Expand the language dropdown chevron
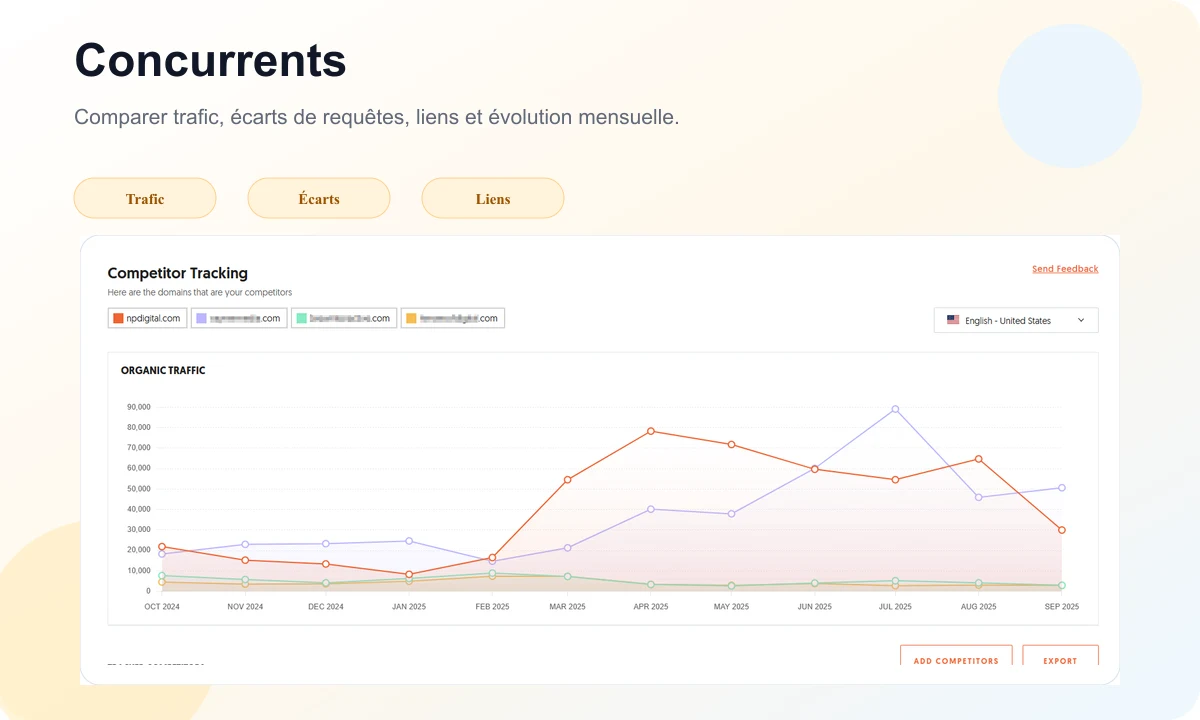The height and width of the screenshot is (720, 1200). click(1081, 320)
